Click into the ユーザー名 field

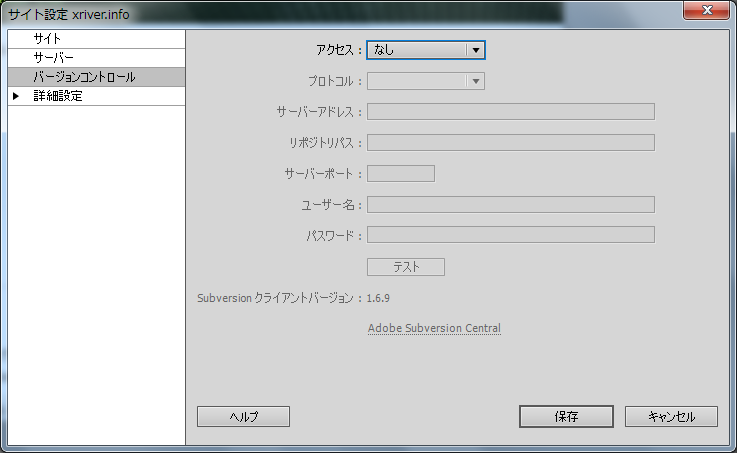510,204
